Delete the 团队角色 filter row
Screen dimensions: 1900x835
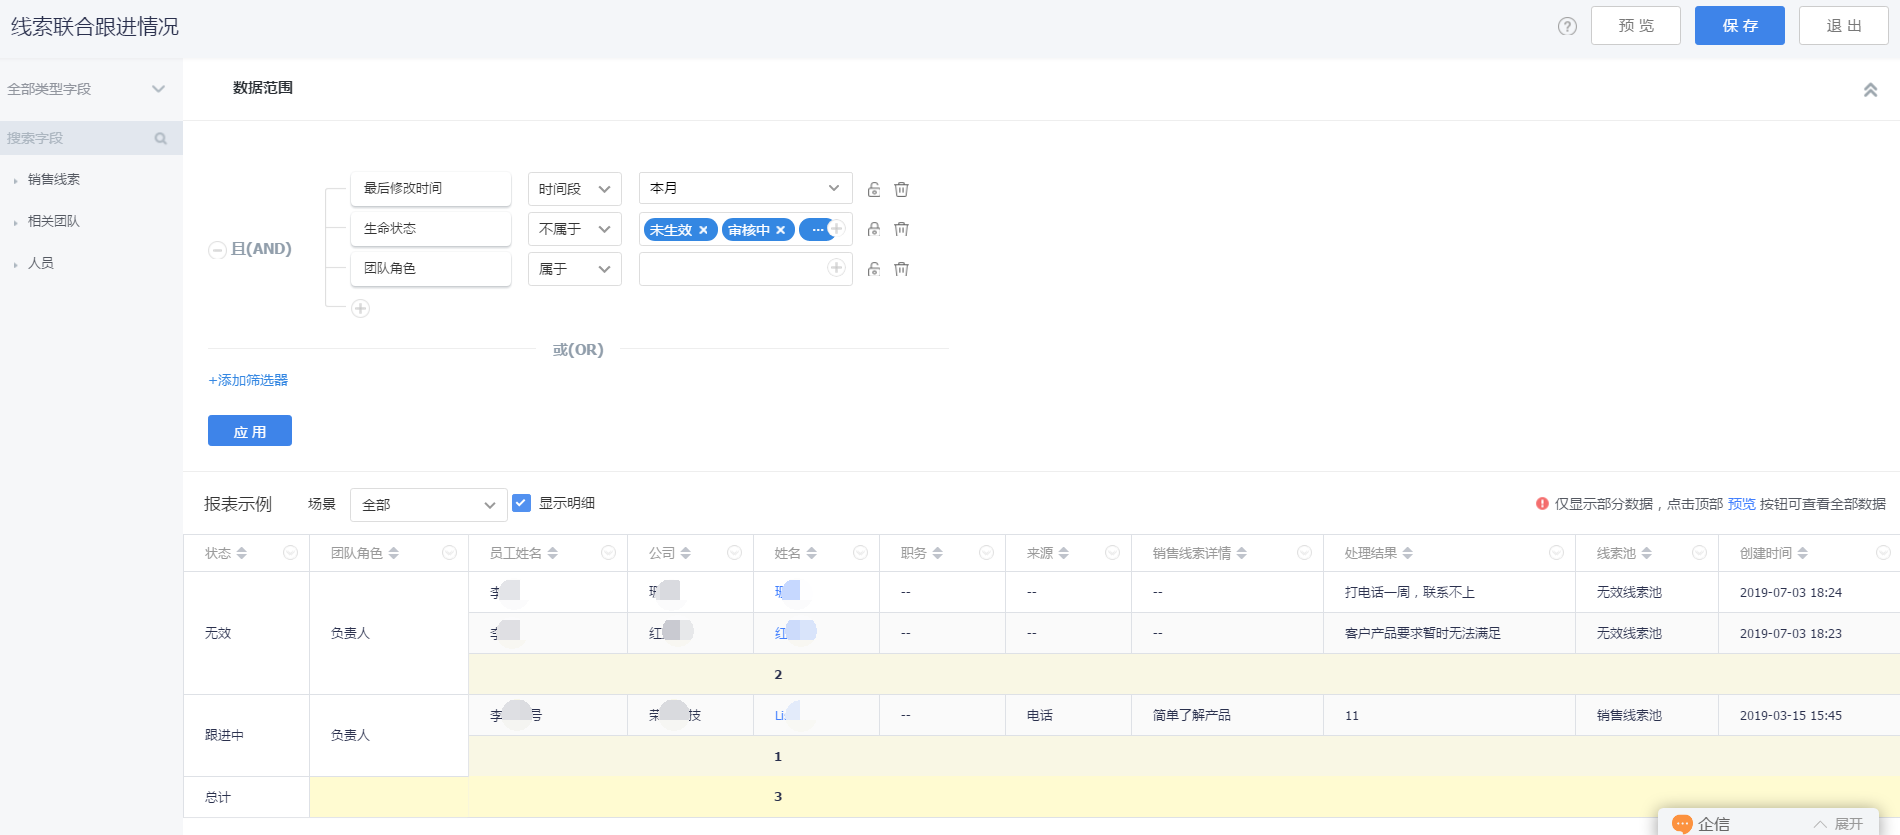[x=901, y=269]
